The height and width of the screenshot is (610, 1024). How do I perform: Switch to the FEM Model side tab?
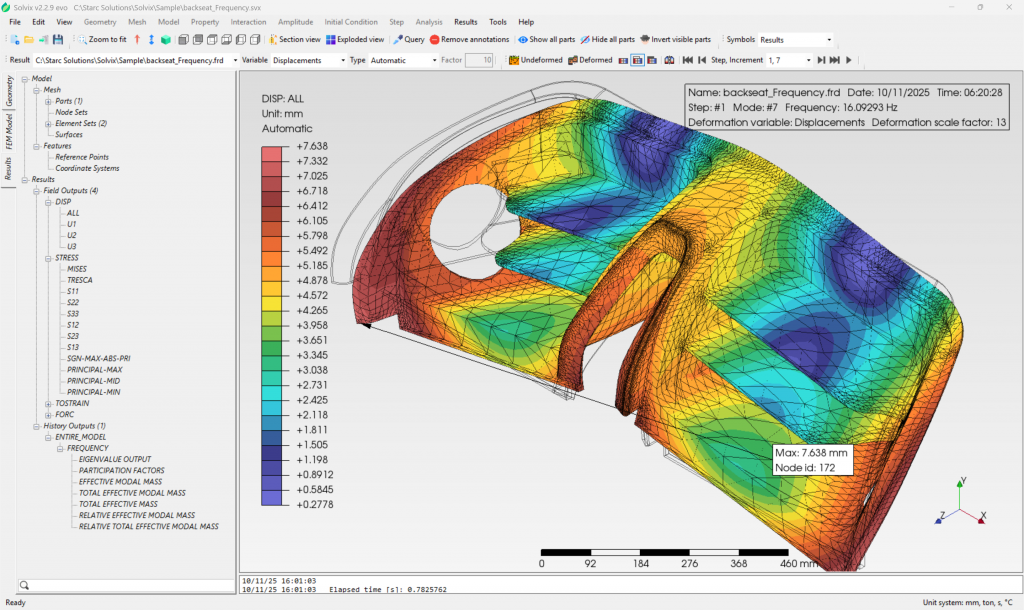[x=9, y=132]
